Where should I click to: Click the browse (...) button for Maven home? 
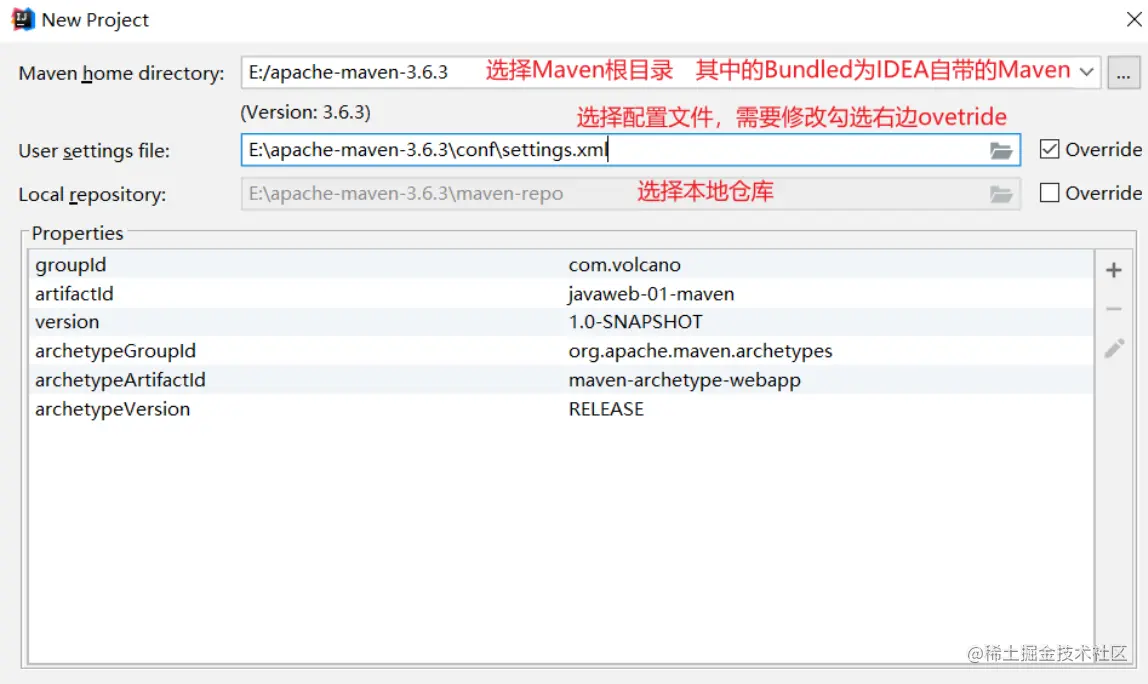tap(1123, 73)
